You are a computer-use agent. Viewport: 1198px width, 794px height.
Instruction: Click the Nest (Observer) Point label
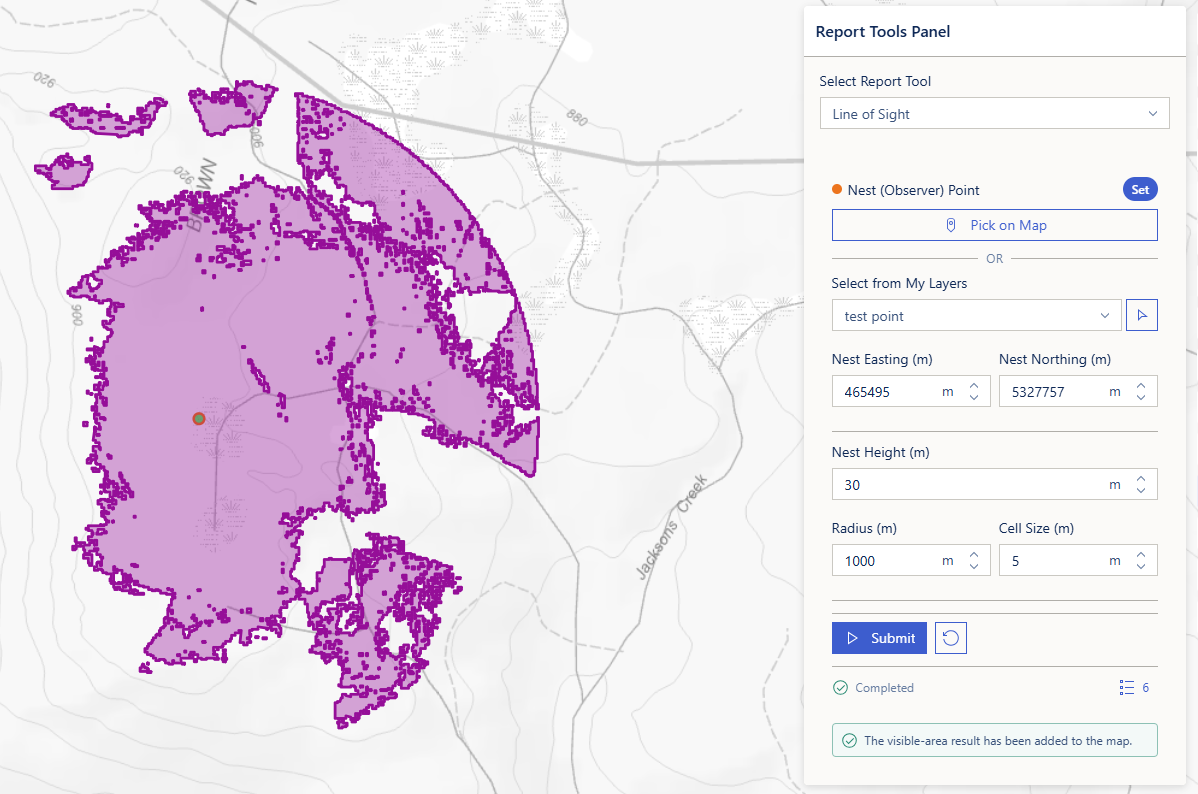point(913,190)
